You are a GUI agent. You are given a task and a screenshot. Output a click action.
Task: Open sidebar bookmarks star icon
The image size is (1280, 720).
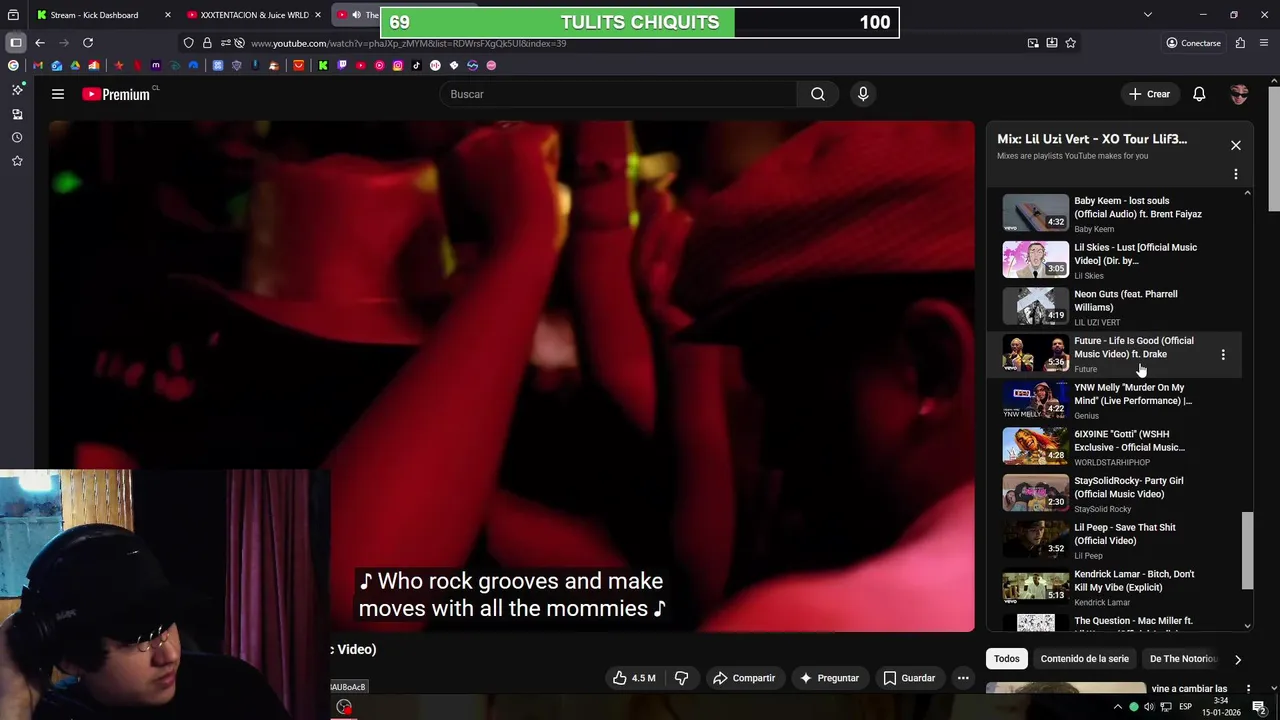click(16, 161)
